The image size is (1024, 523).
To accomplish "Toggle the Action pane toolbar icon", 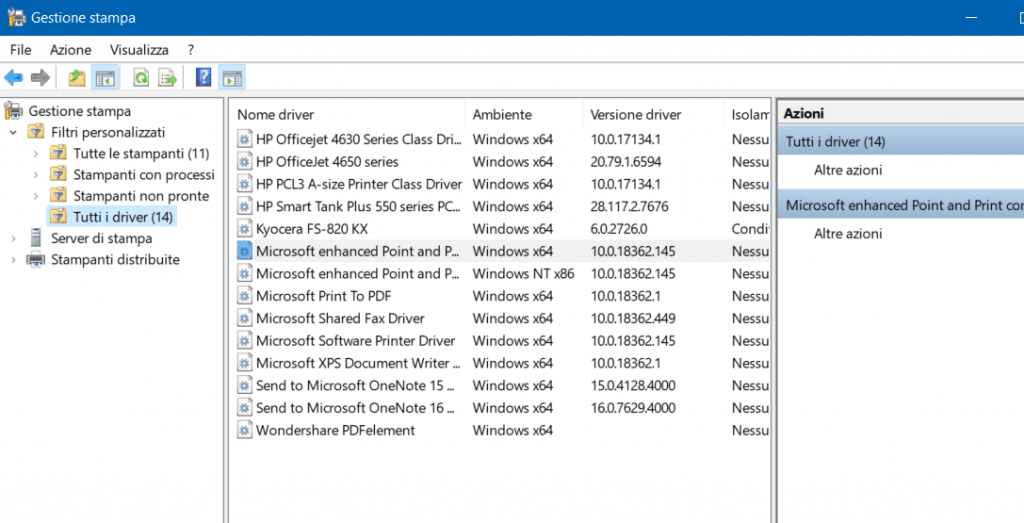I will (x=232, y=77).
